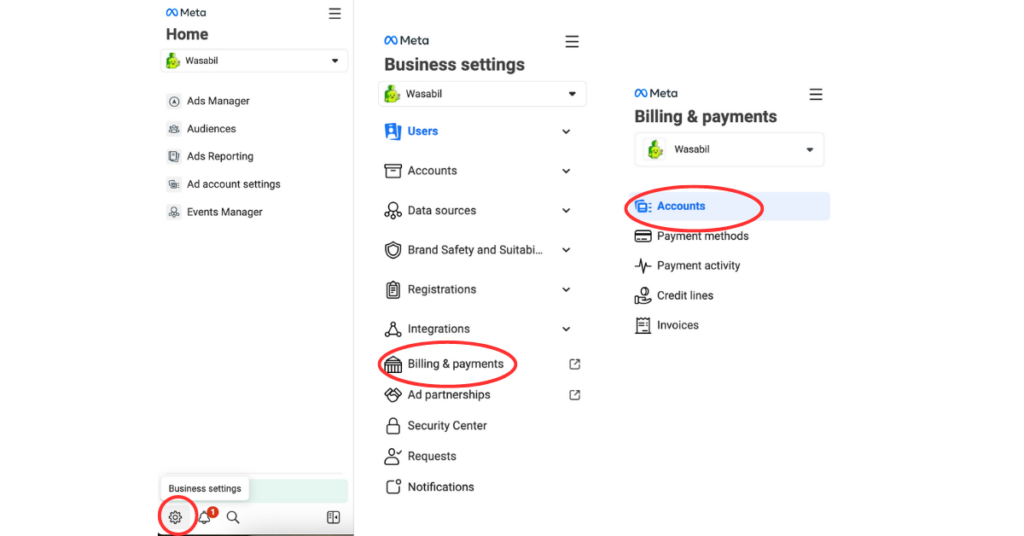Open the hamburger menu in the Home panel
This screenshot has width=1024, height=536.
coord(334,14)
